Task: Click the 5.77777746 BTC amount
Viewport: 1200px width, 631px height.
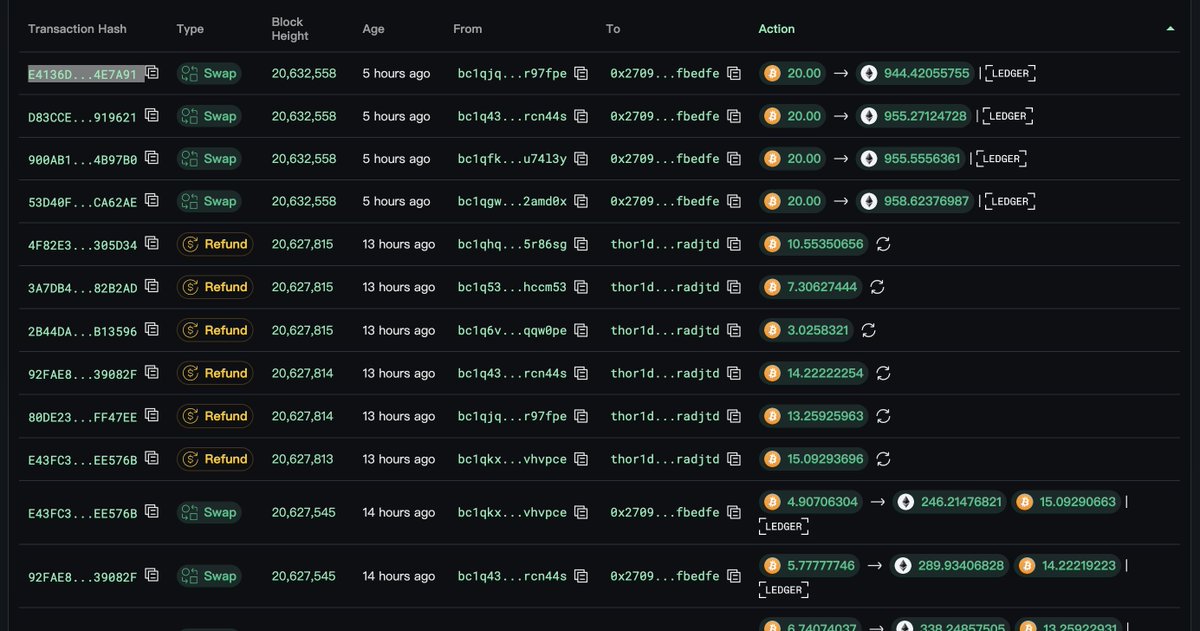Action: 811,566
